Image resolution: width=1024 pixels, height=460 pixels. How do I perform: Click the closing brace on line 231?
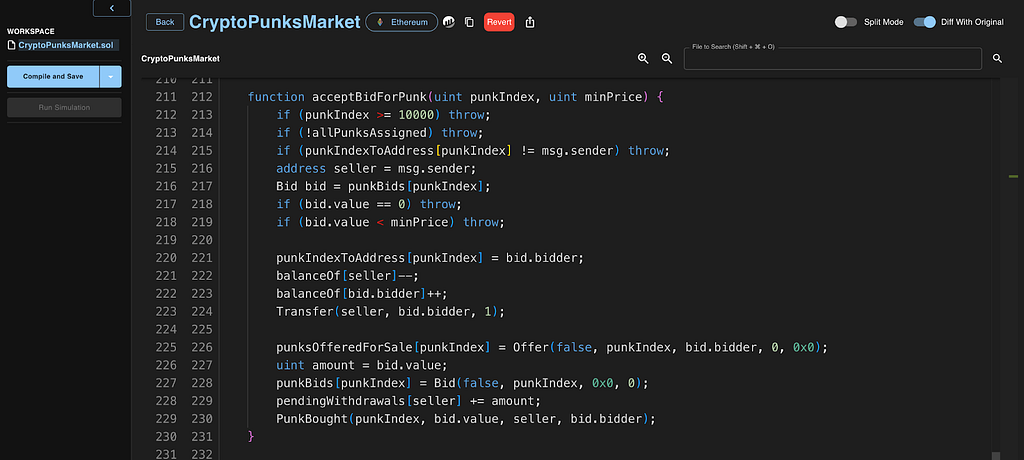click(x=251, y=436)
